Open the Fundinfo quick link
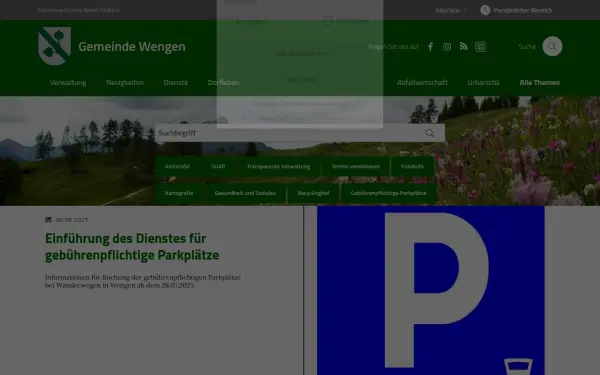 (412, 166)
